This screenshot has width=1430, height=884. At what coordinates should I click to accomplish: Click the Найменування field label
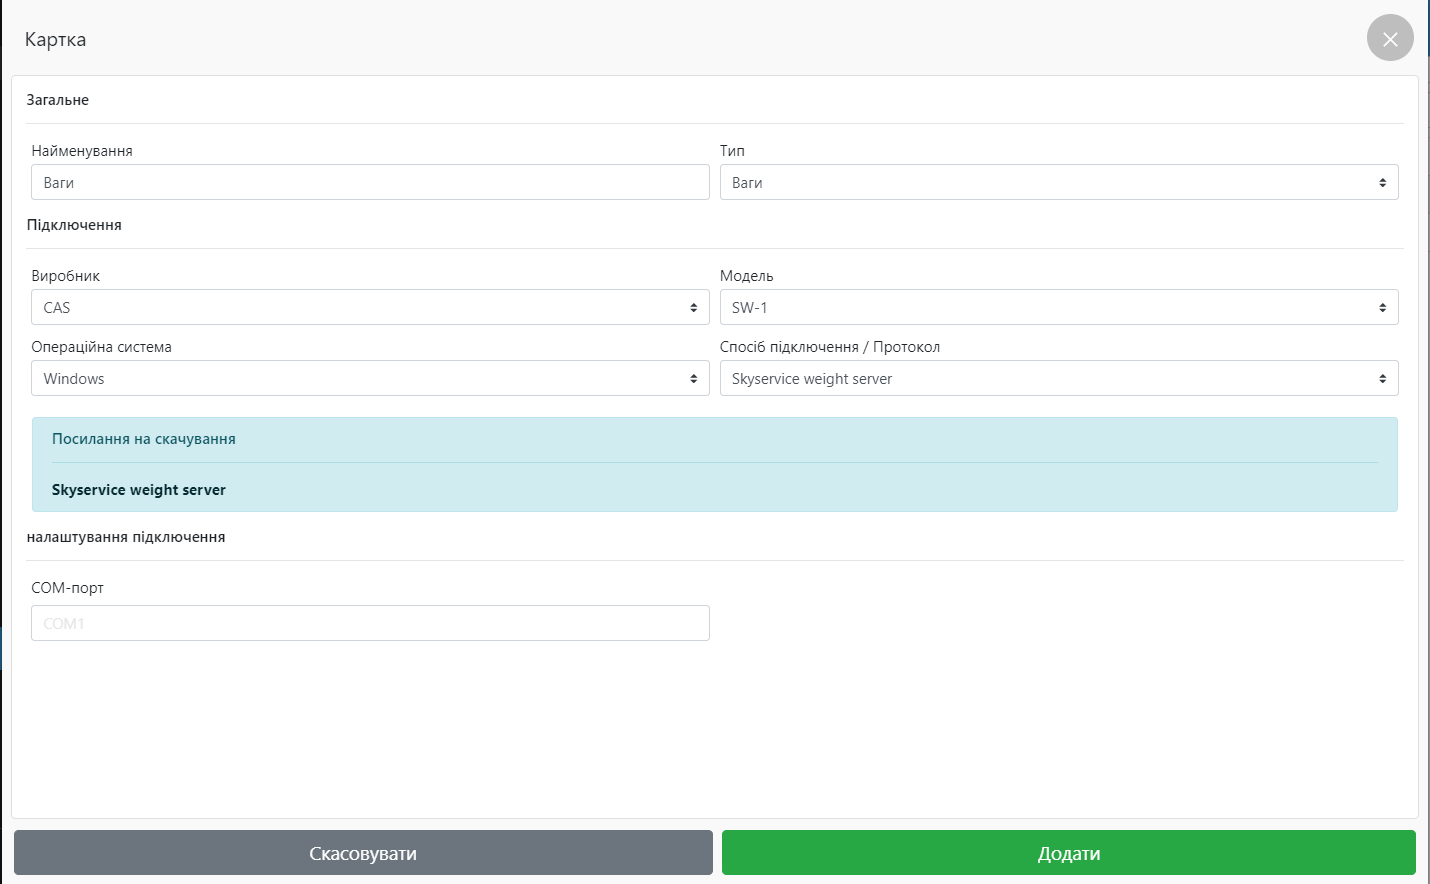(x=82, y=151)
